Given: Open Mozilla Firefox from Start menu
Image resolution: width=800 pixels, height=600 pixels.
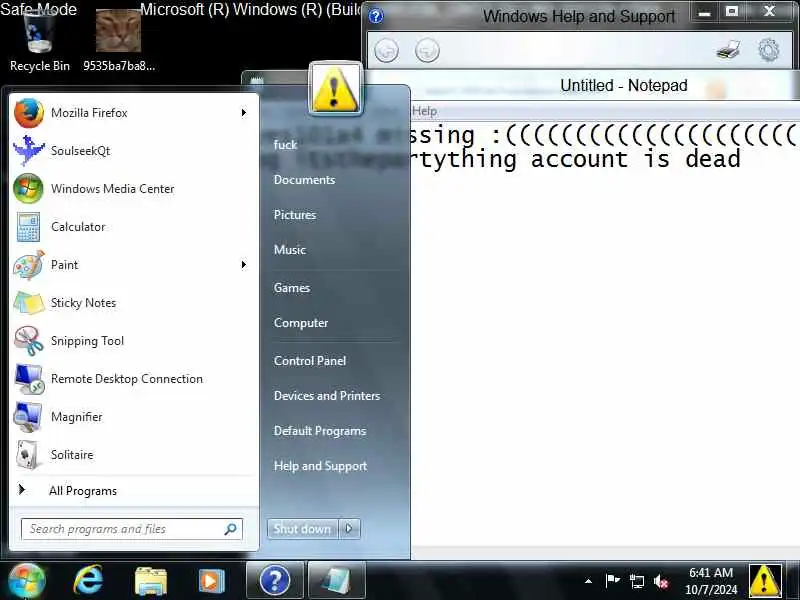Looking at the screenshot, I should 133,113.
